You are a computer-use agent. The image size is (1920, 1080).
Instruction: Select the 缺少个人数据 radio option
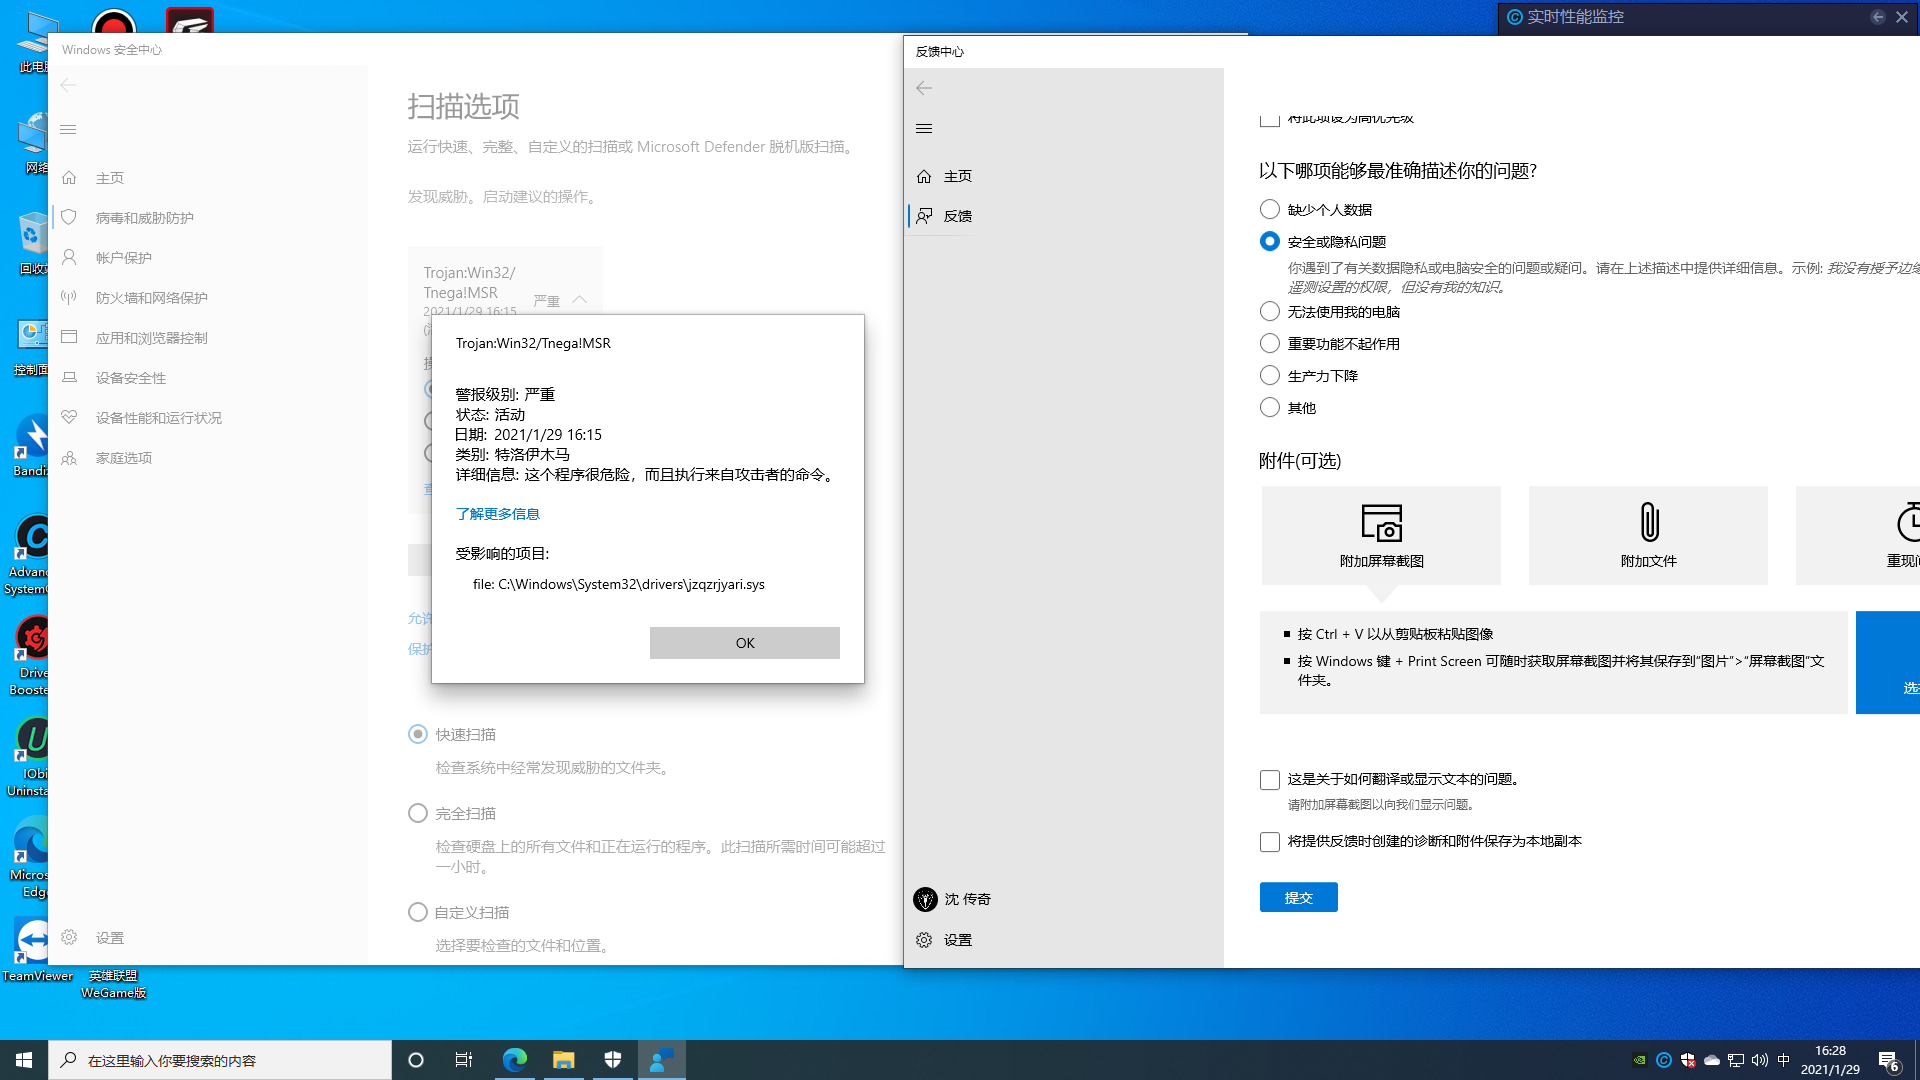pos(1269,209)
